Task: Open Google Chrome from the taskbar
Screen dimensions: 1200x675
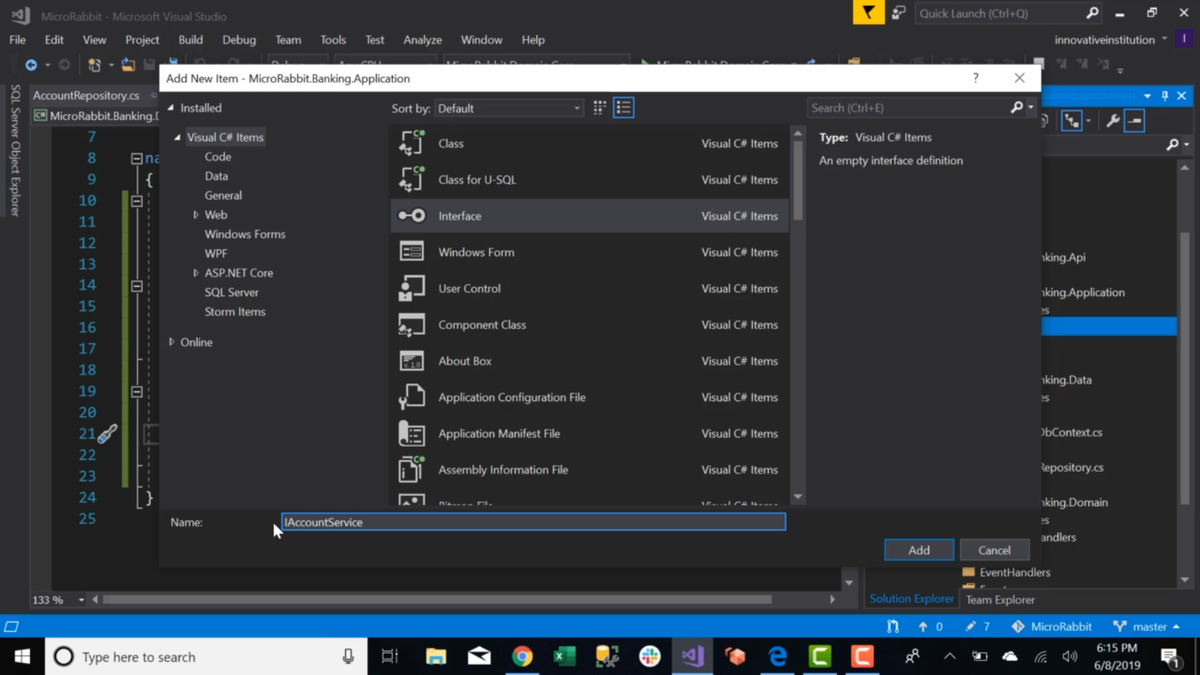Action: [x=522, y=657]
